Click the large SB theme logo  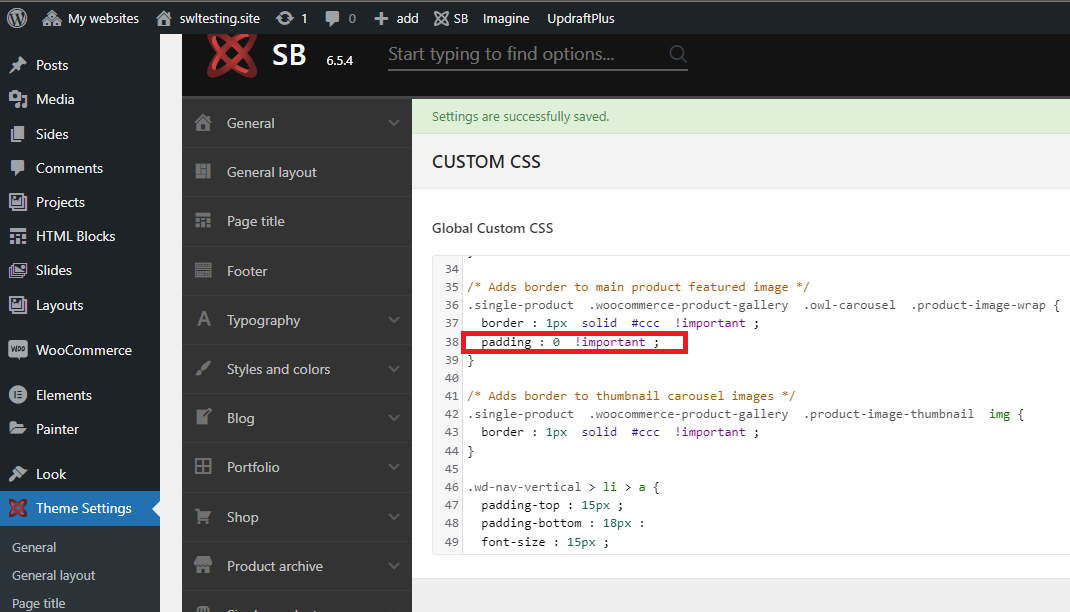(233, 55)
